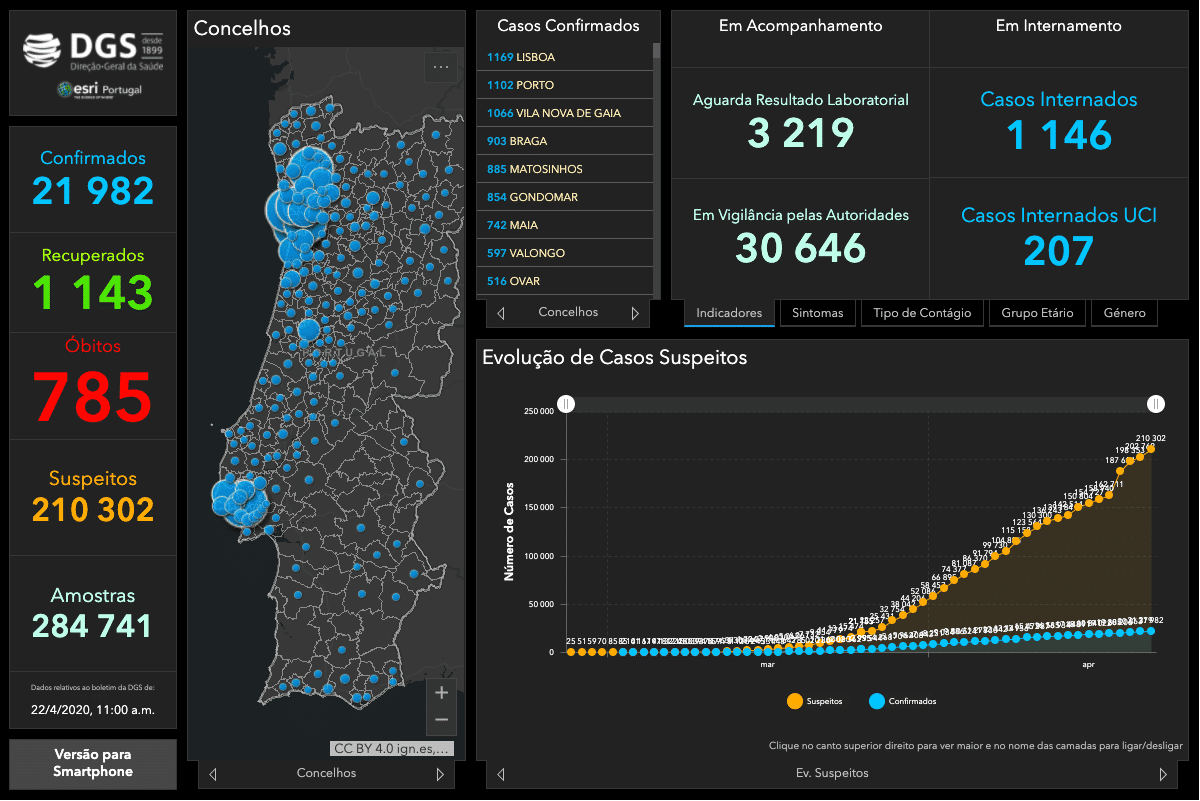Click right arrow below the Concelhos map

(439, 773)
